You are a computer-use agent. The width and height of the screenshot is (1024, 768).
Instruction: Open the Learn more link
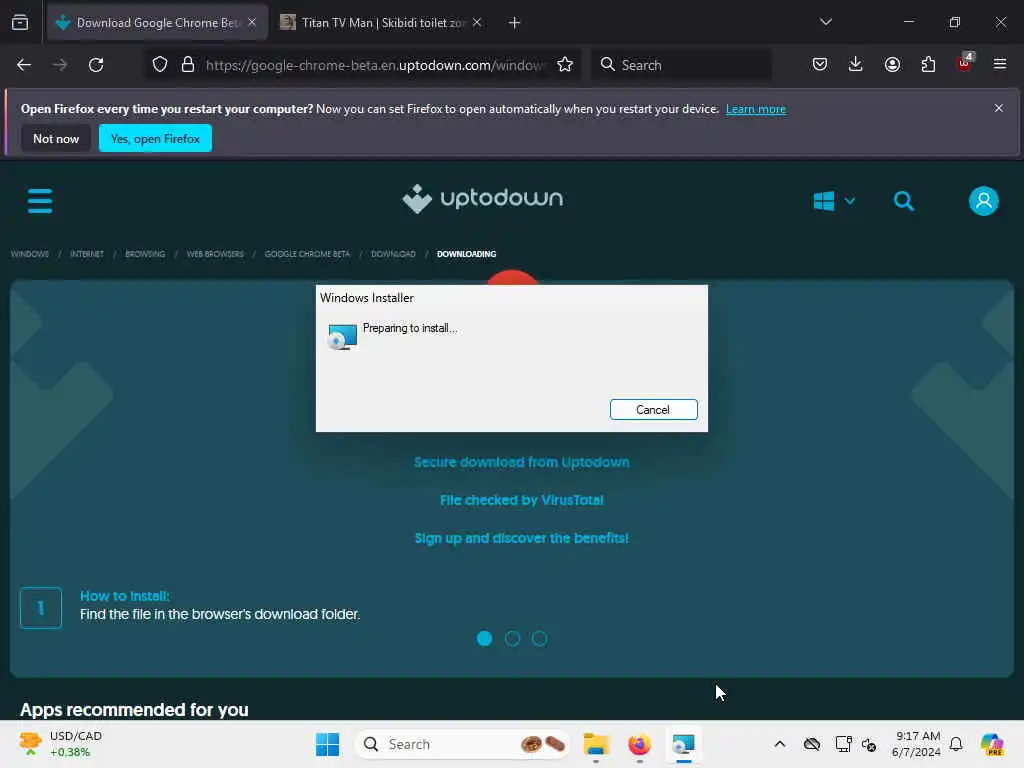coord(756,109)
